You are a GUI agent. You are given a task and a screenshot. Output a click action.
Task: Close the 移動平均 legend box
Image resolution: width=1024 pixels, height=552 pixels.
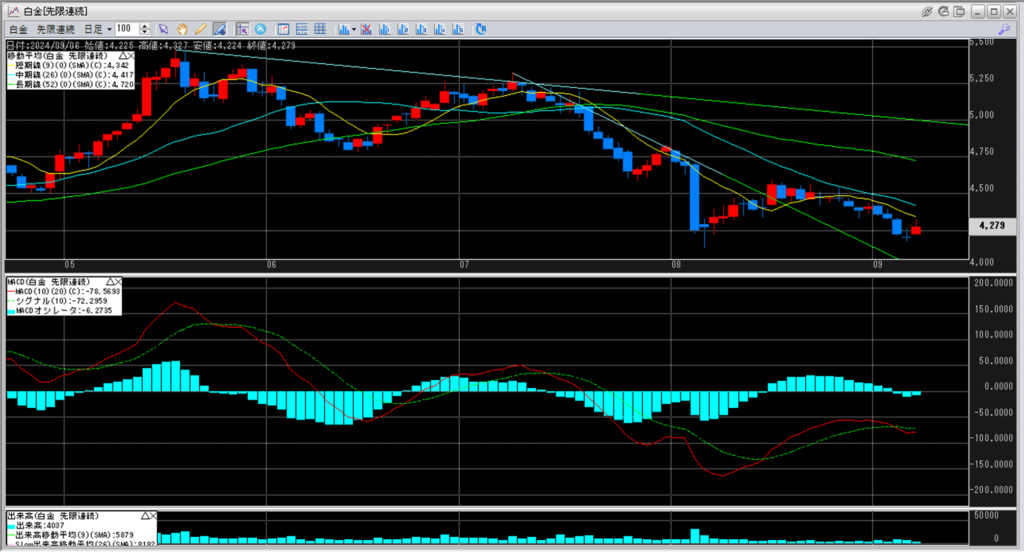point(131,56)
